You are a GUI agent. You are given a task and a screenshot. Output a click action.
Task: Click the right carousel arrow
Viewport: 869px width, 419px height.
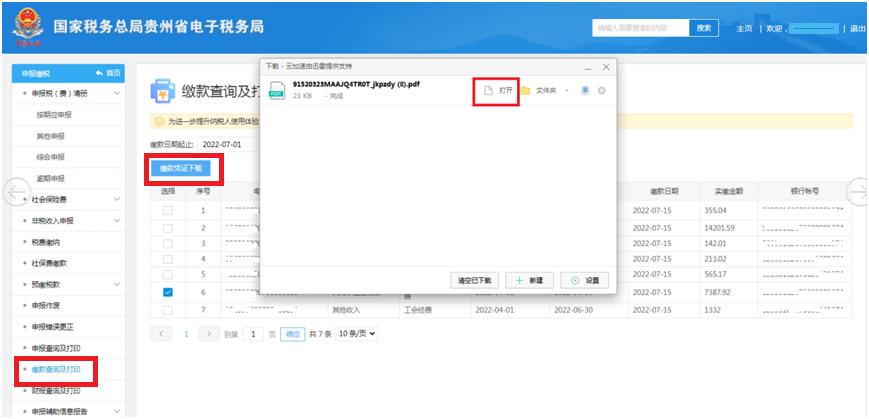point(857,190)
